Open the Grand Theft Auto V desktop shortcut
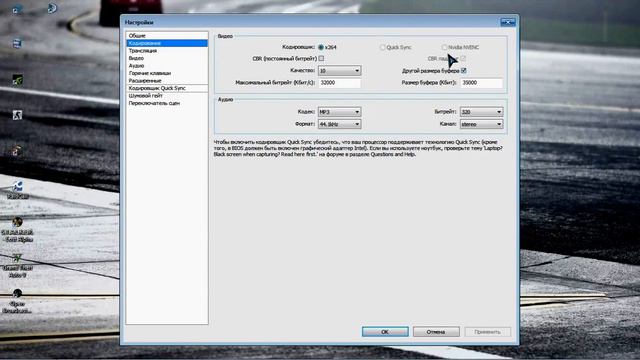Viewport: 640px width, 360px height. pos(18,265)
